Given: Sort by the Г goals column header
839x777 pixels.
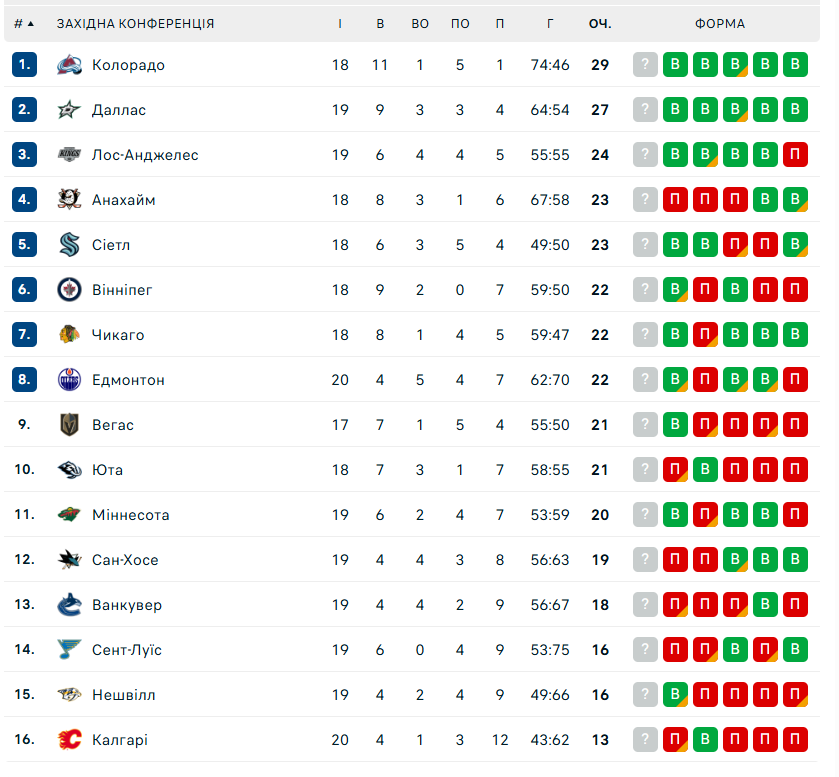Looking at the screenshot, I should click(550, 23).
